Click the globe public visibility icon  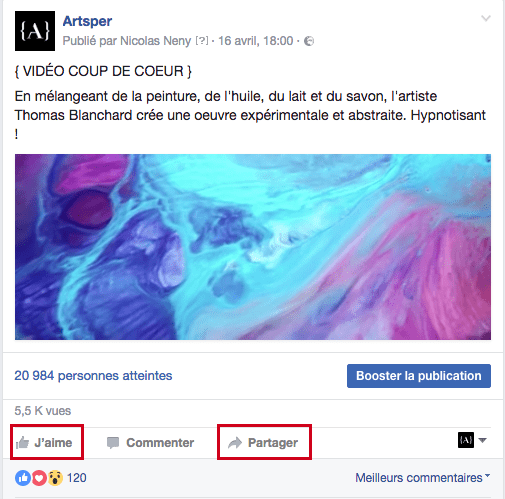tap(309, 41)
